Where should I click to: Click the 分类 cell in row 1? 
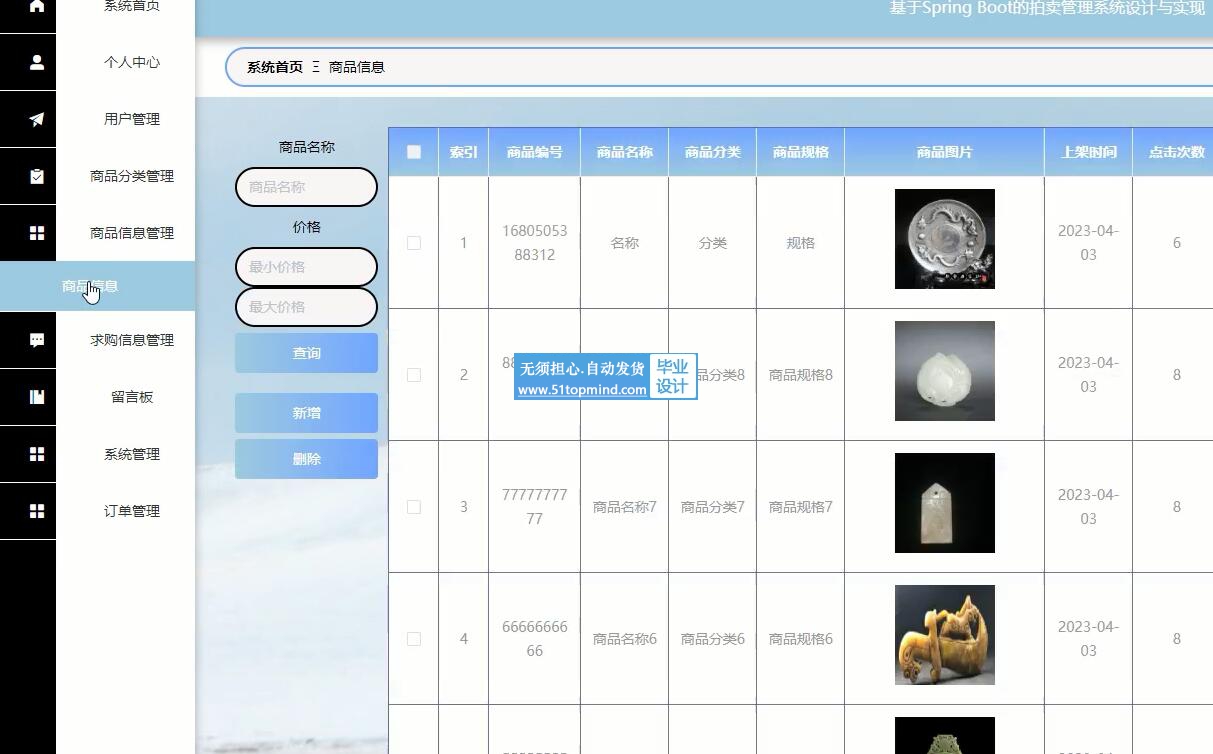tap(713, 243)
